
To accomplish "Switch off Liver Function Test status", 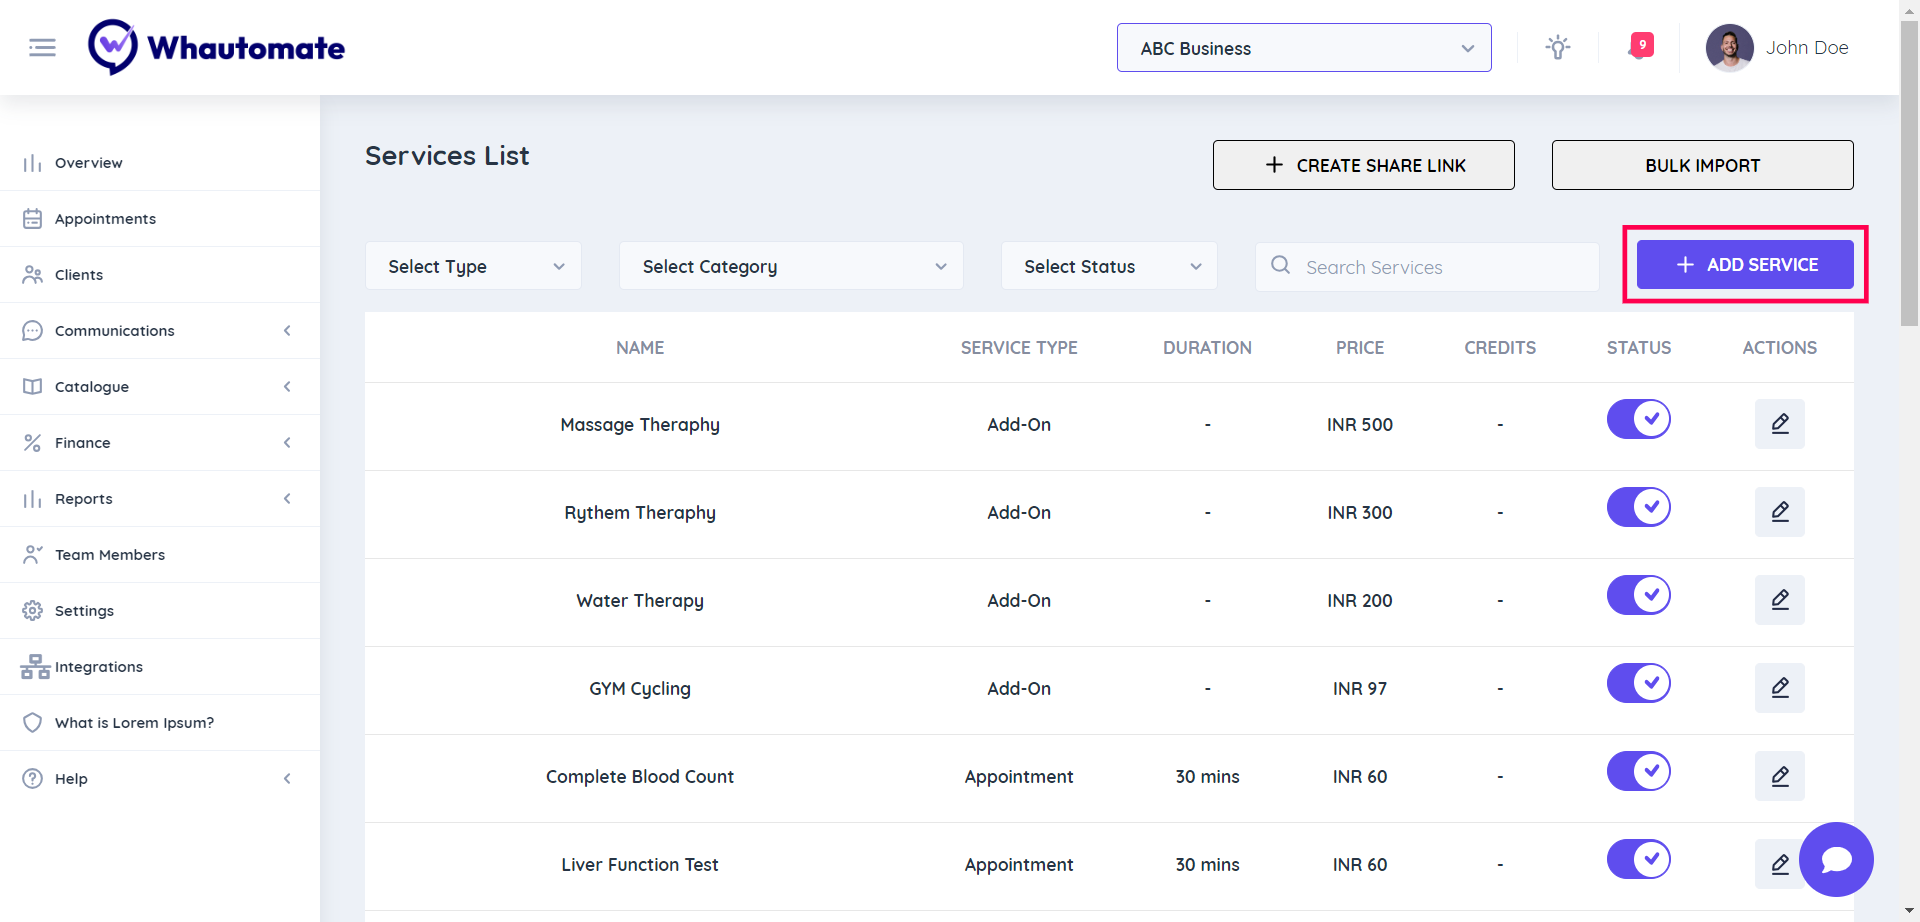I will [1638, 859].
